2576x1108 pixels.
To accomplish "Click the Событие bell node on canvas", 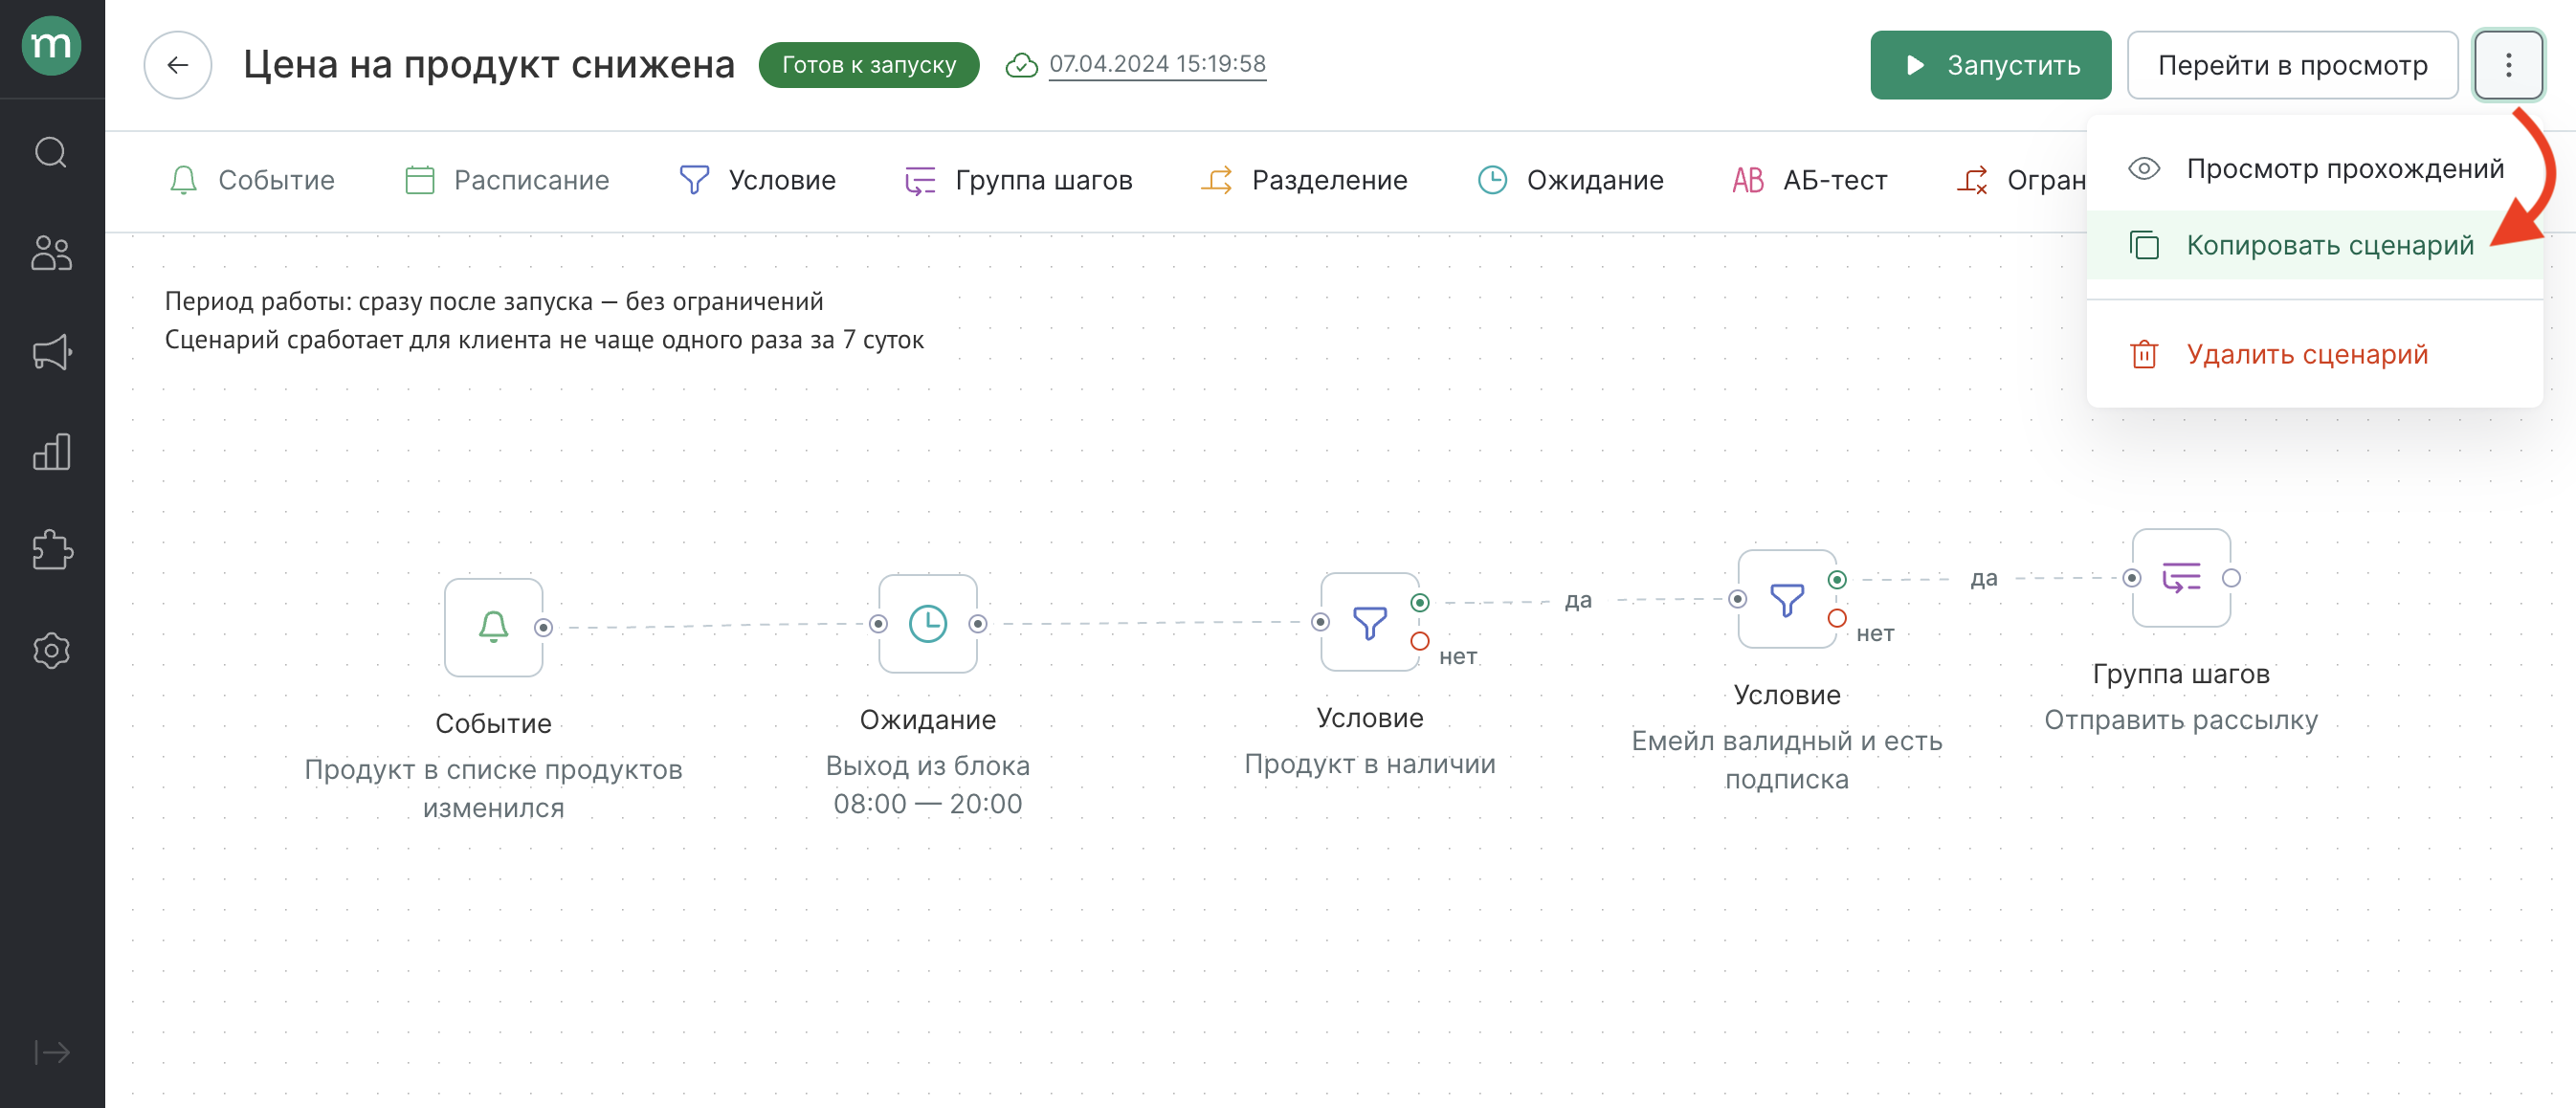I will [493, 627].
